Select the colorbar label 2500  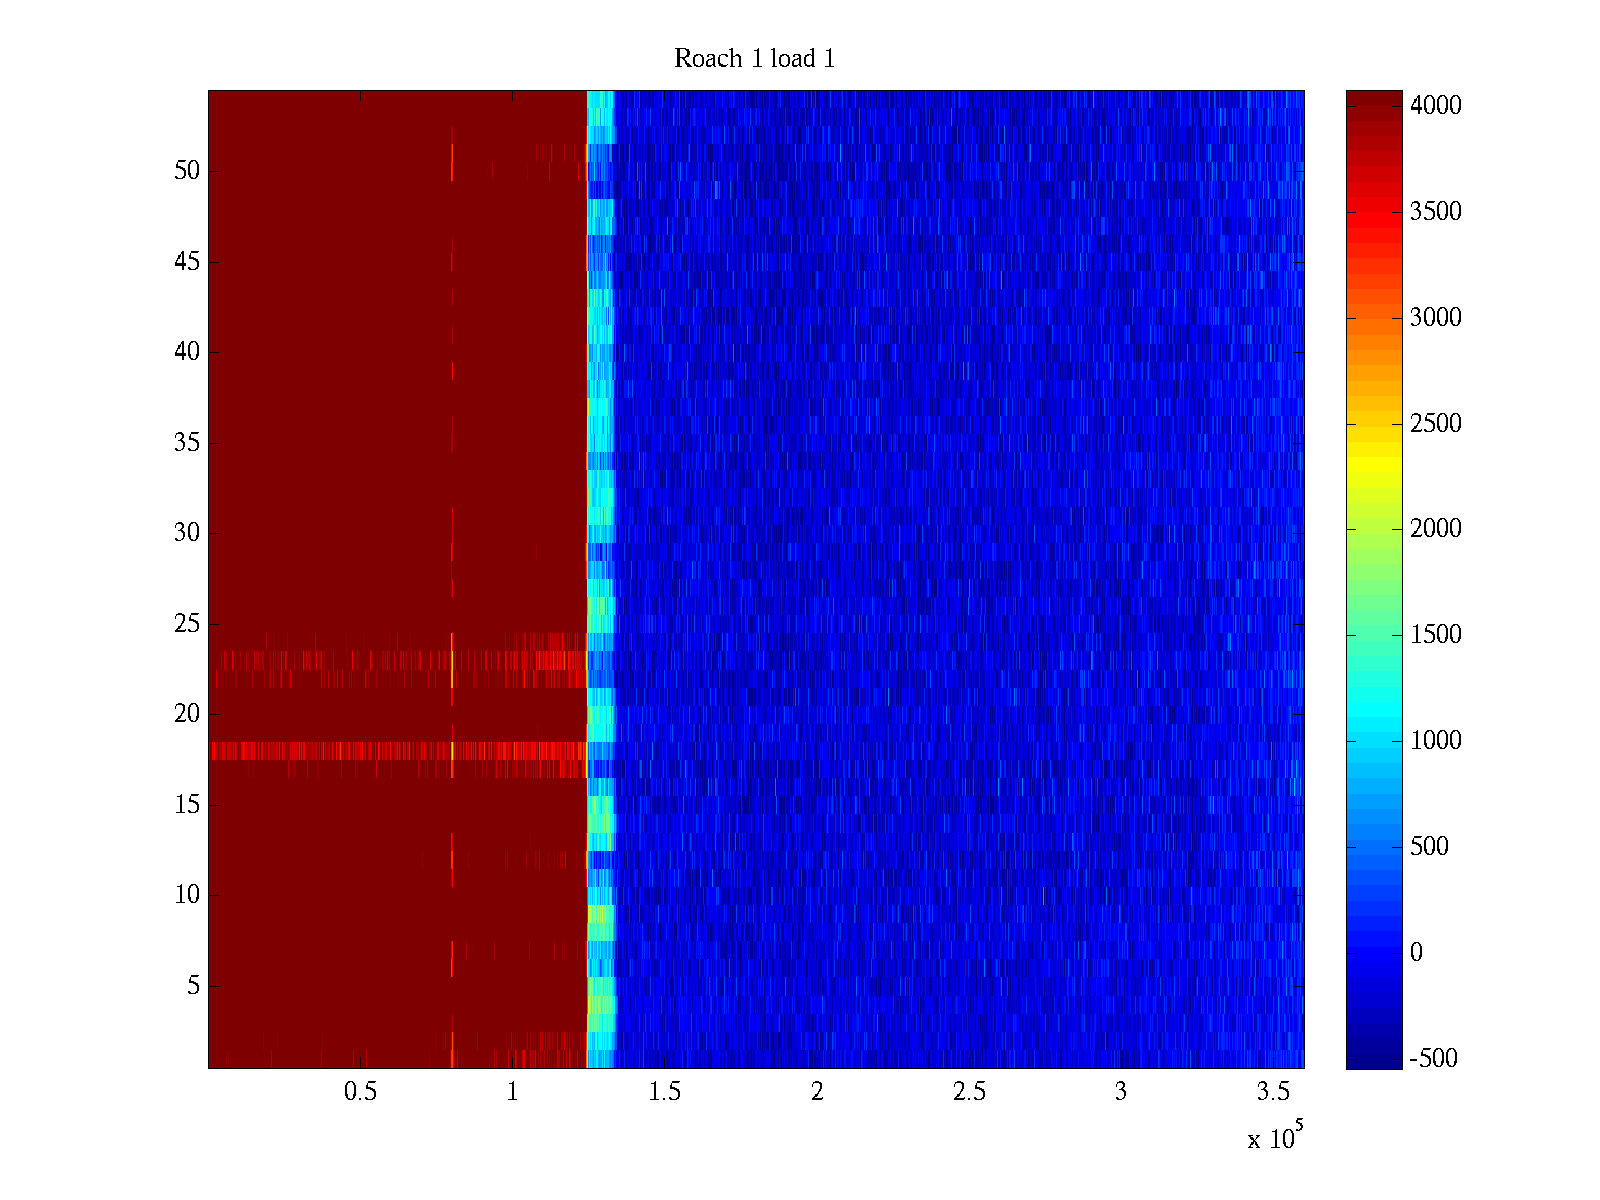(x=1435, y=423)
